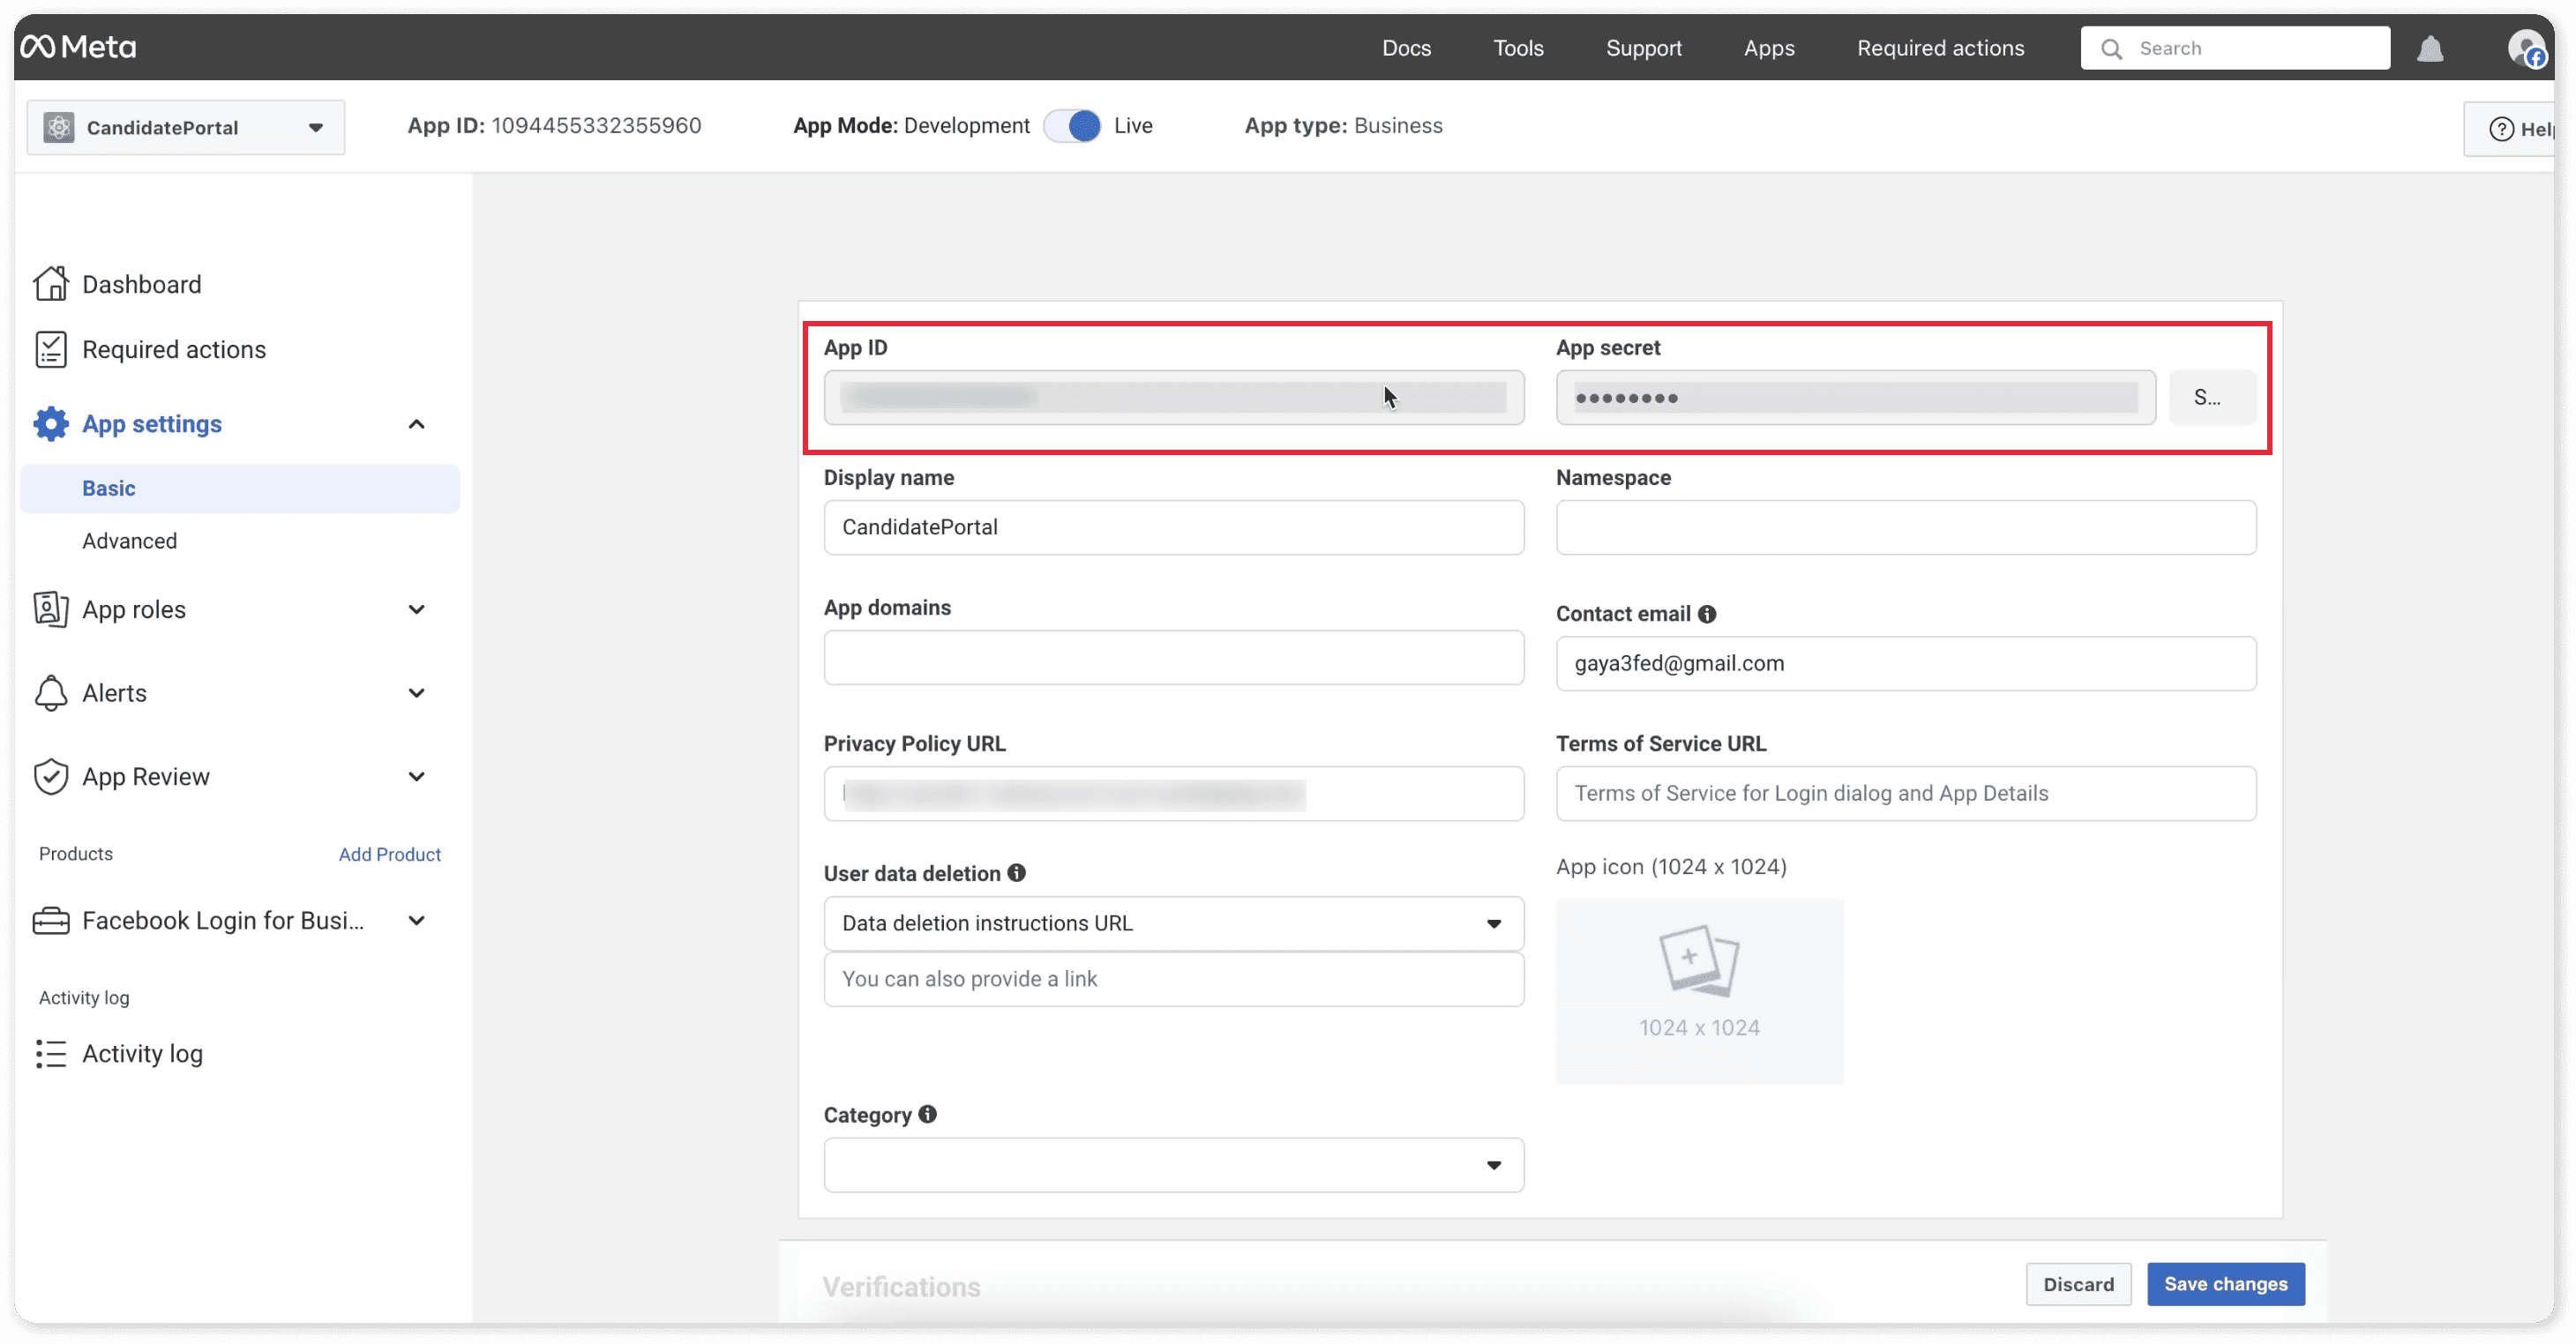This screenshot has width=2576, height=1344.
Task: Click the User data deletion info icon
Action: [x=1017, y=873]
